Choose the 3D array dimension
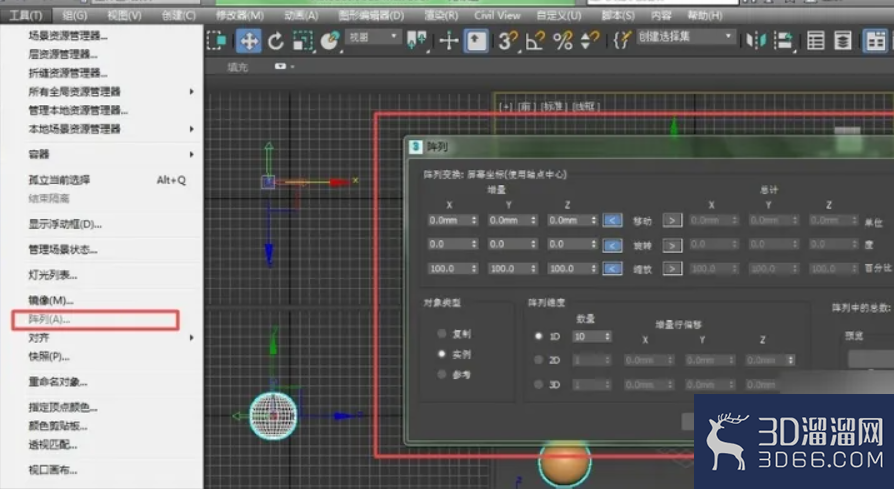894x489 pixels. tap(538, 385)
